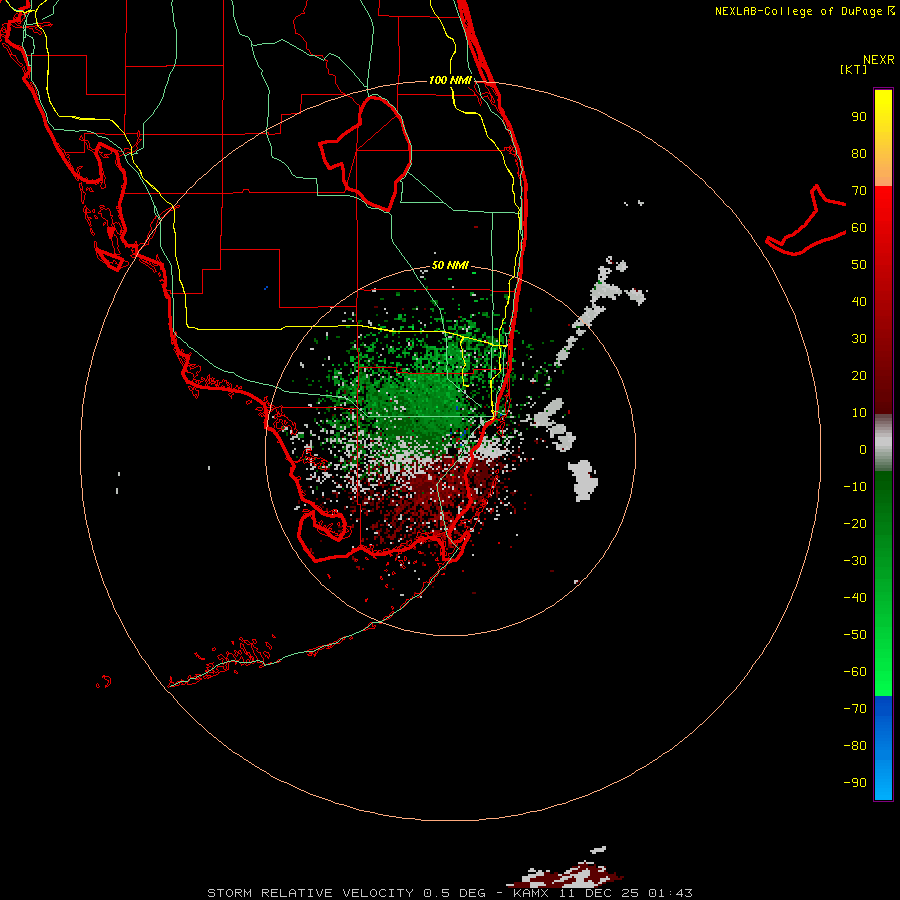Click the -40 value on velocity scale
Viewport: 900px width, 900px height.
click(x=855, y=598)
